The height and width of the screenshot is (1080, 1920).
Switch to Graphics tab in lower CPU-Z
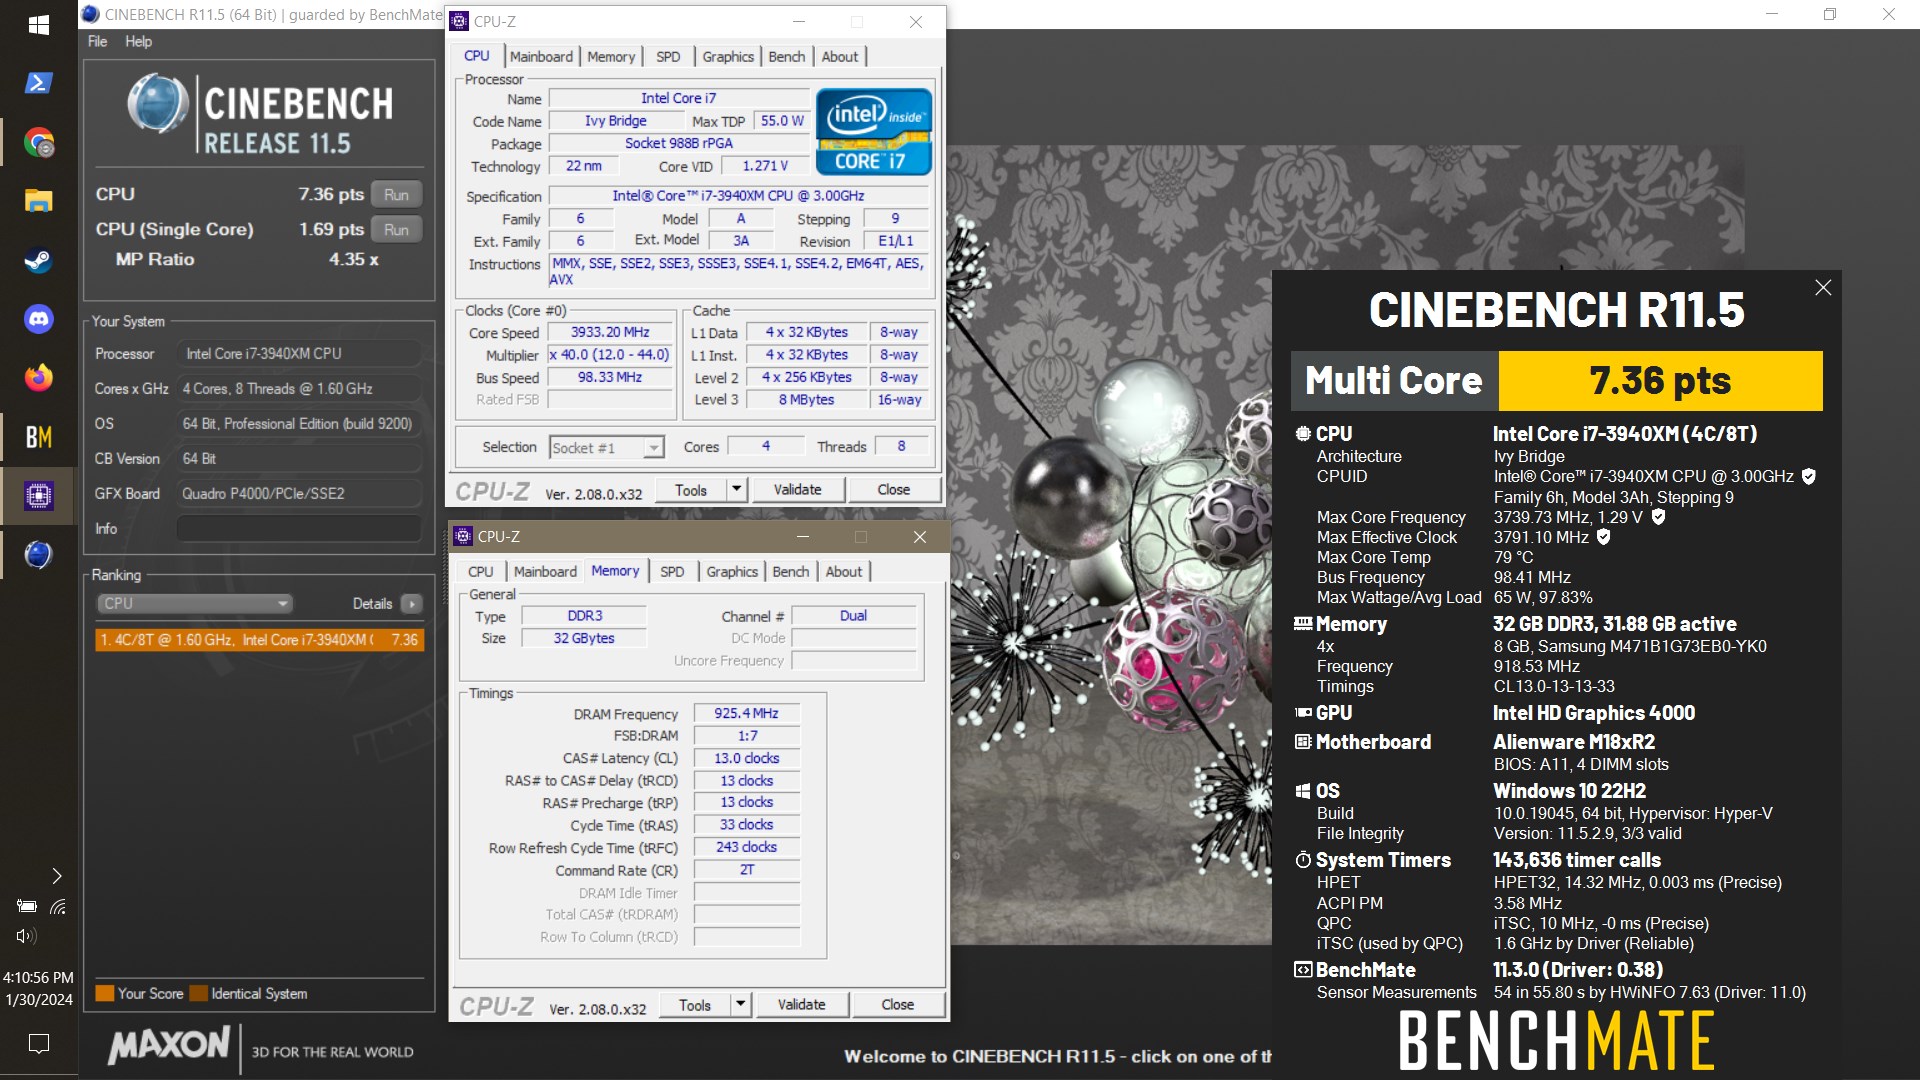pyautogui.click(x=732, y=571)
